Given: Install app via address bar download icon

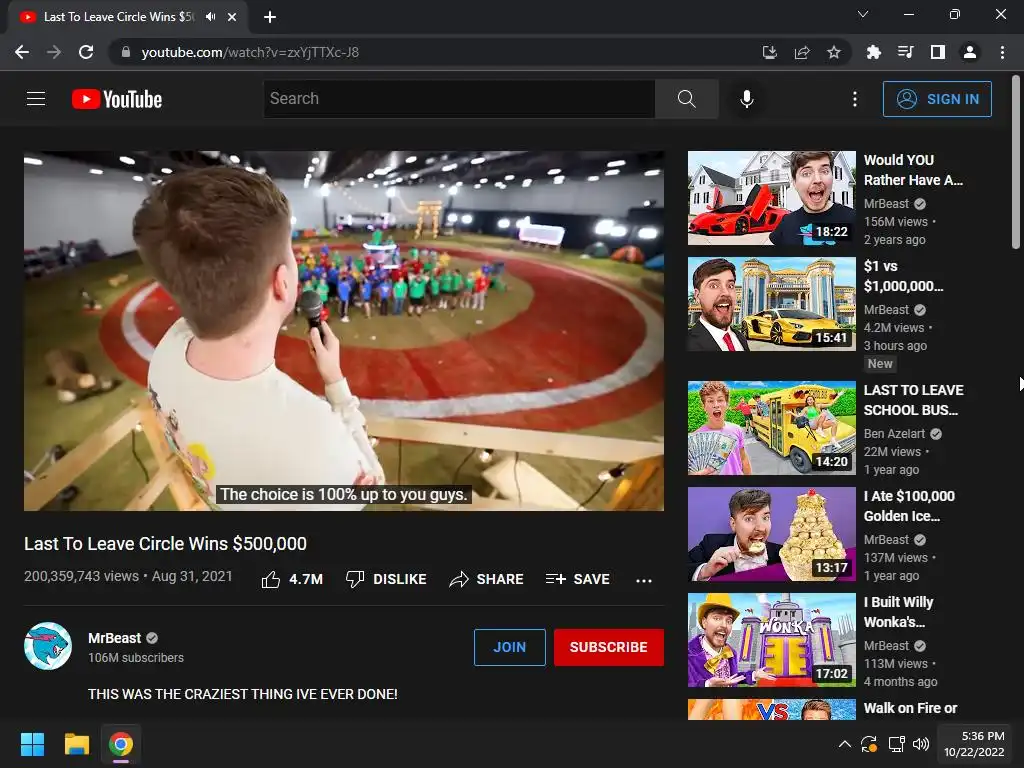Looking at the screenshot, I should (x=770, y=52).
